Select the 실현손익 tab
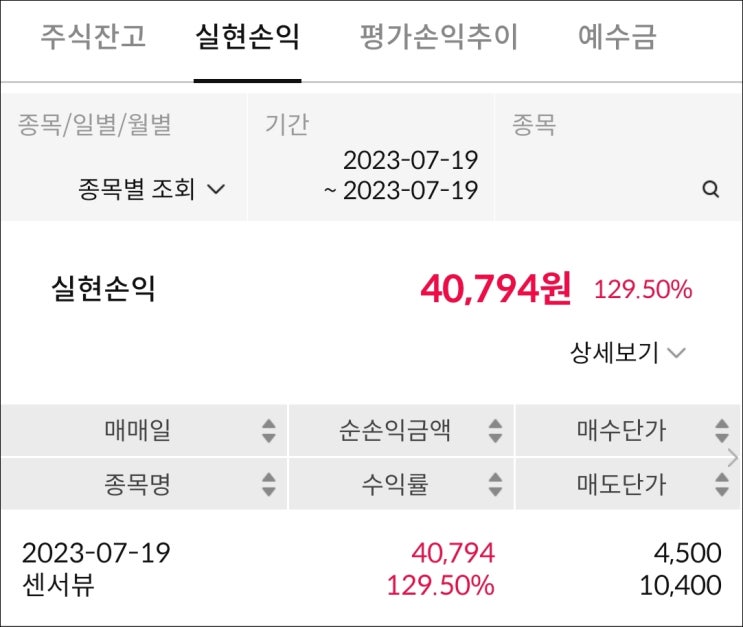The width and height of the screenshot is (743, 627). coord(247,37)
